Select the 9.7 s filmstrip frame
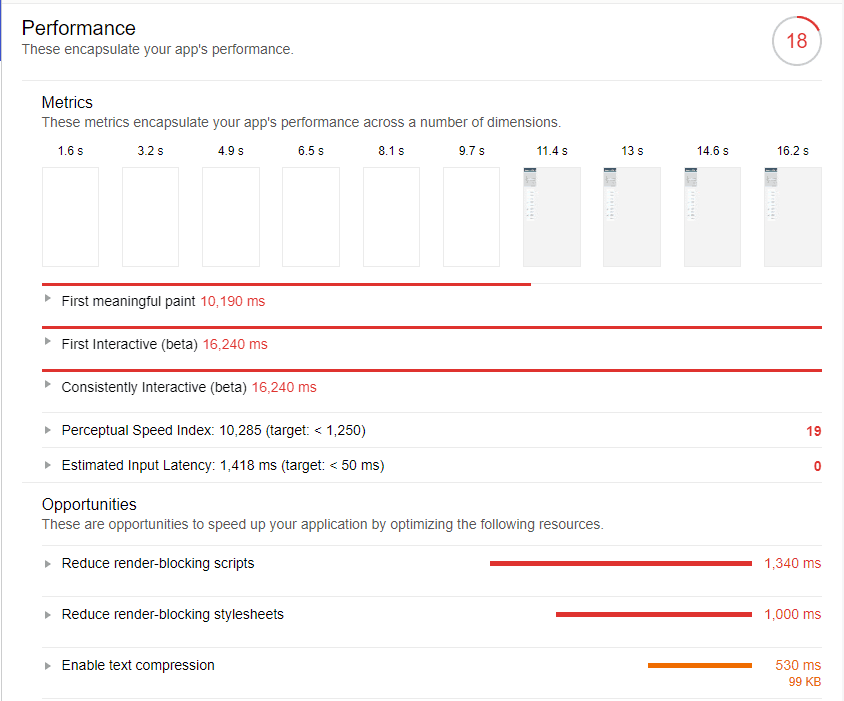 point(471,217)
